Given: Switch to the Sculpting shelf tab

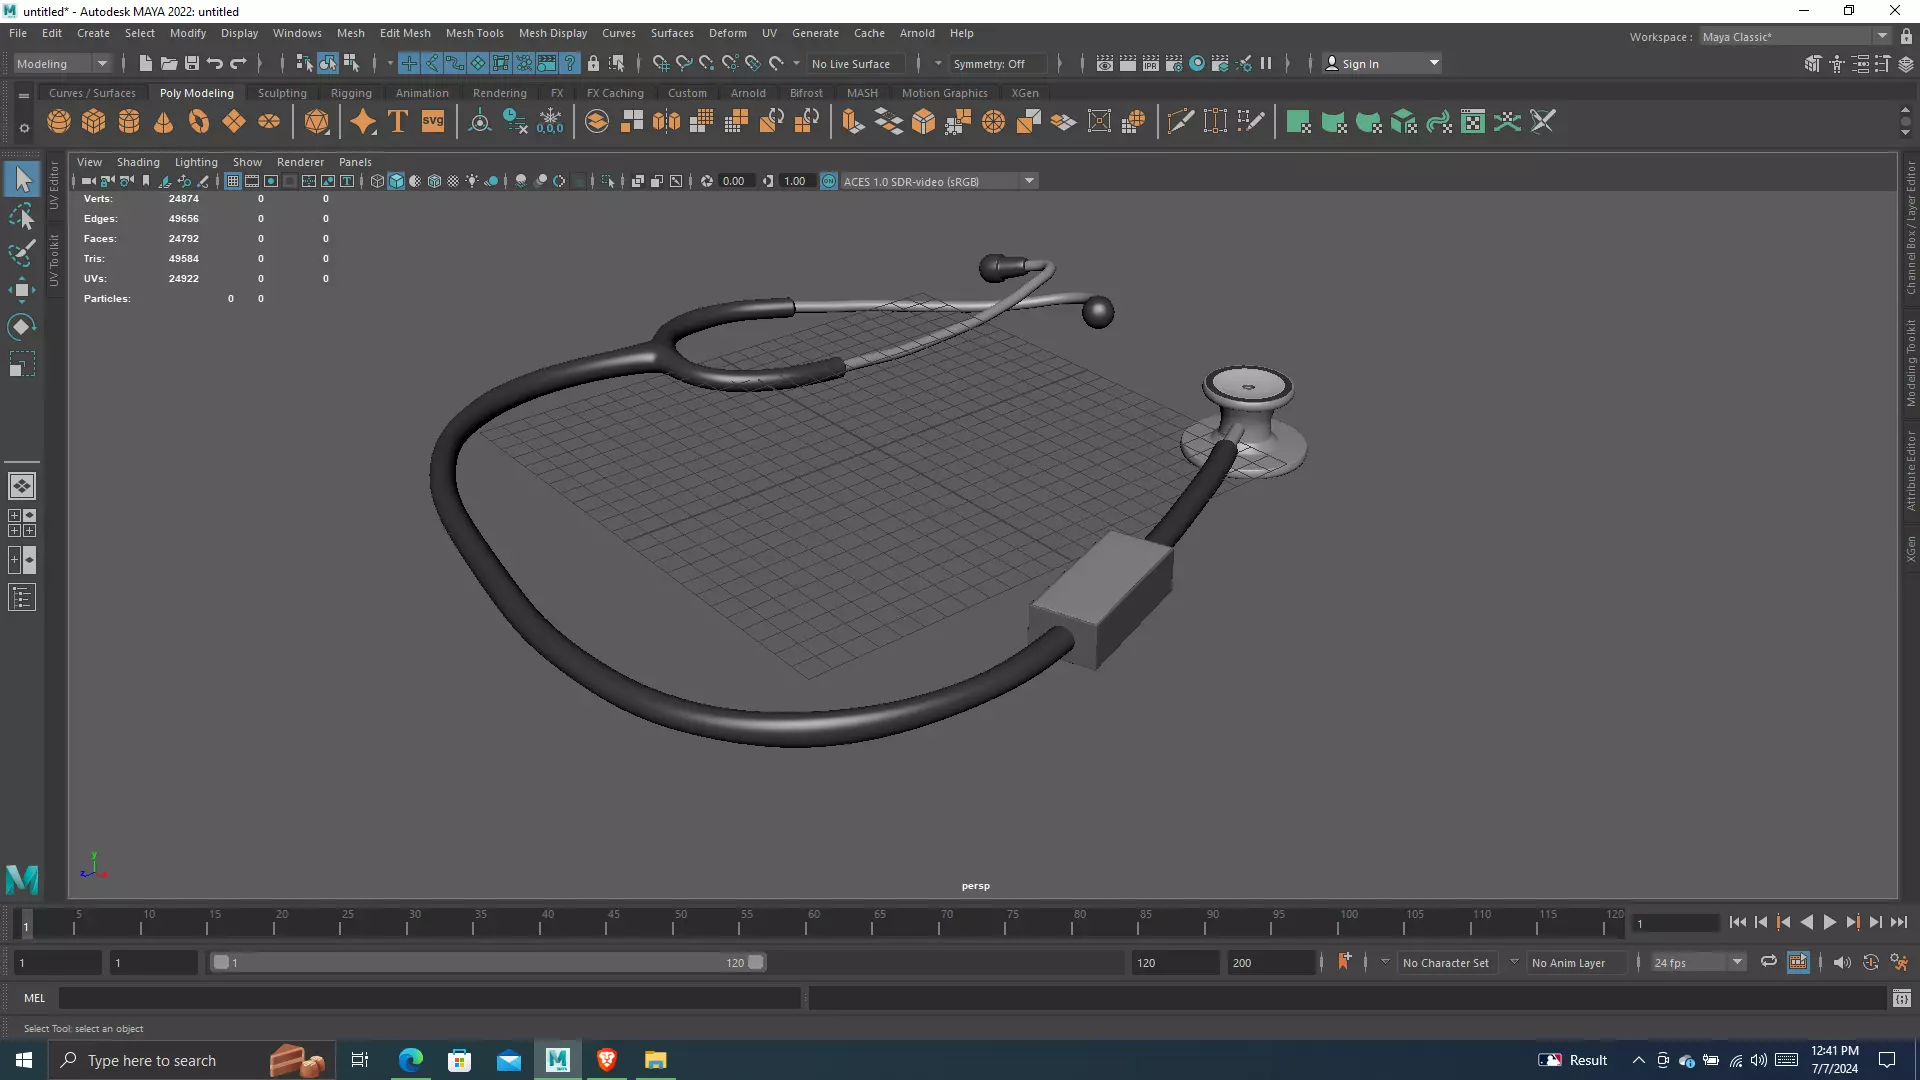Looking at the screenshot, I should (x=282, y=93).
